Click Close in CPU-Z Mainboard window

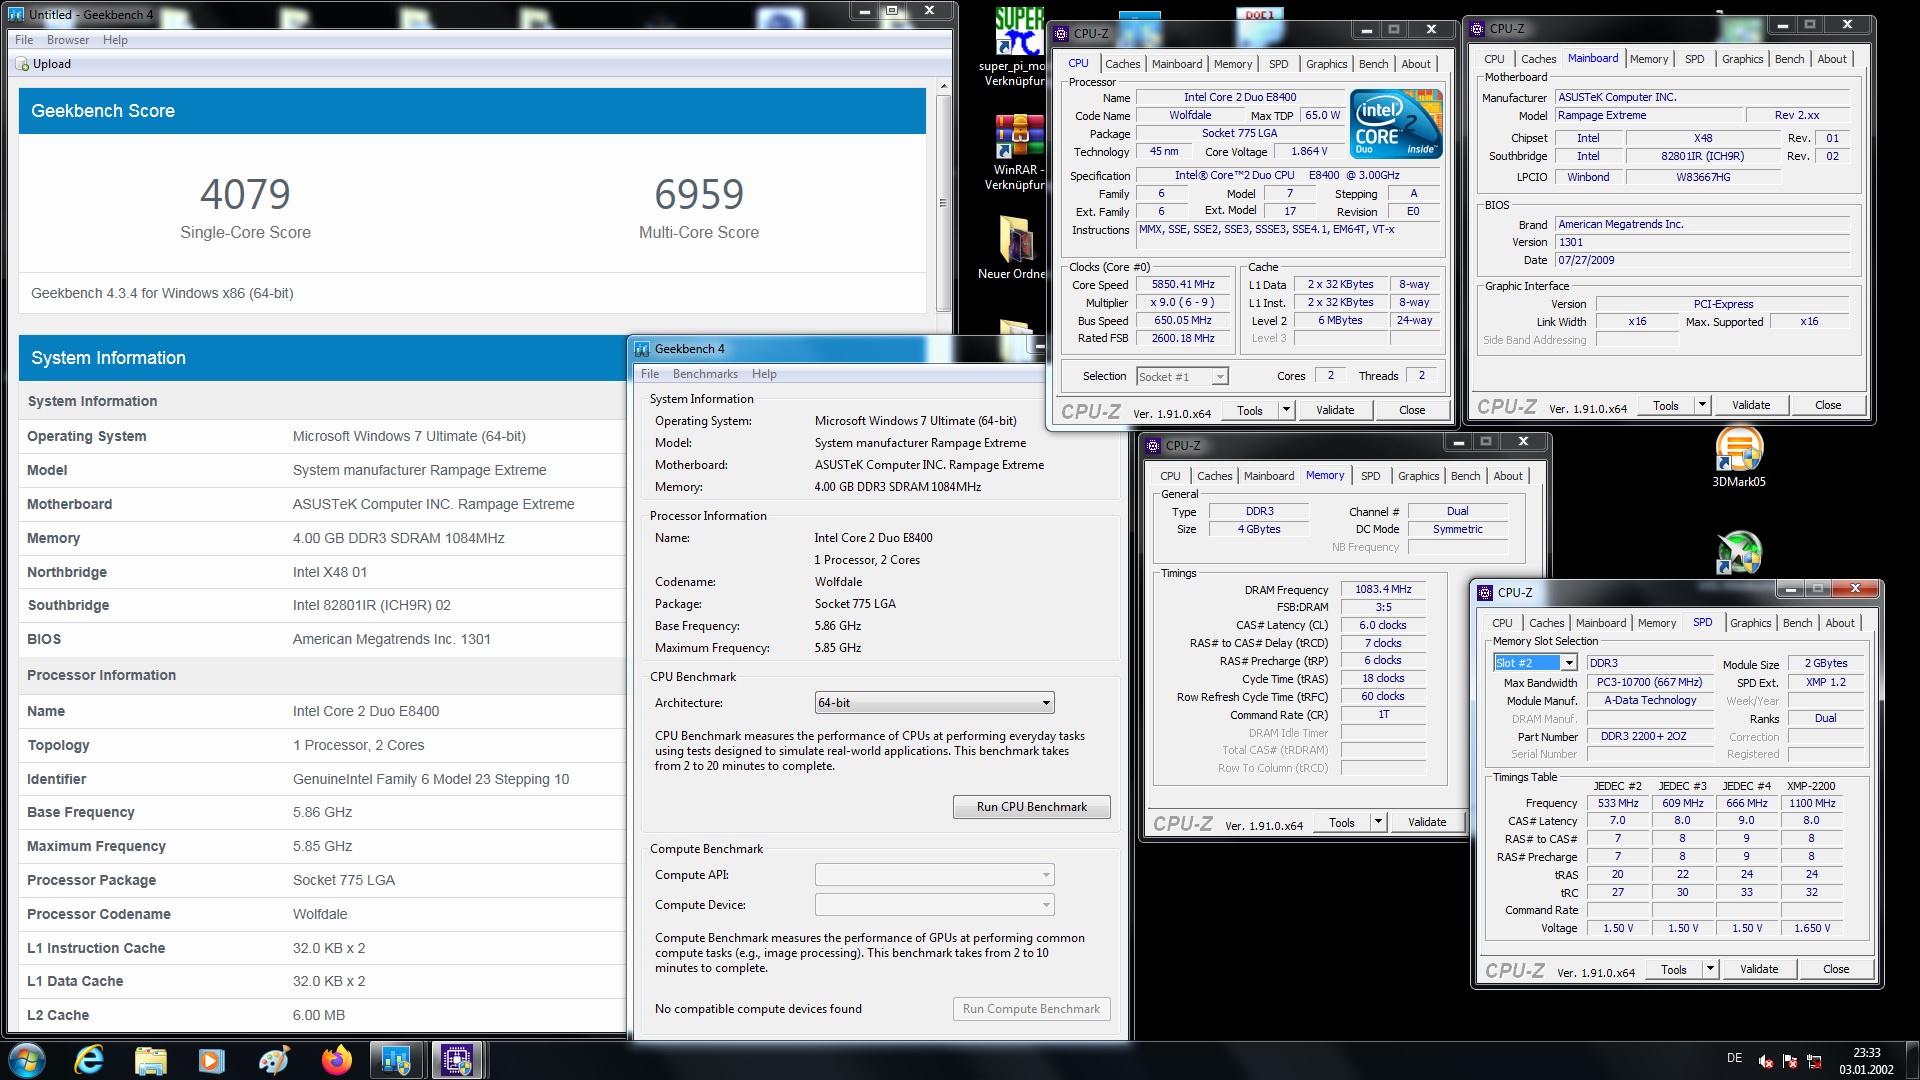(1828, 405)
